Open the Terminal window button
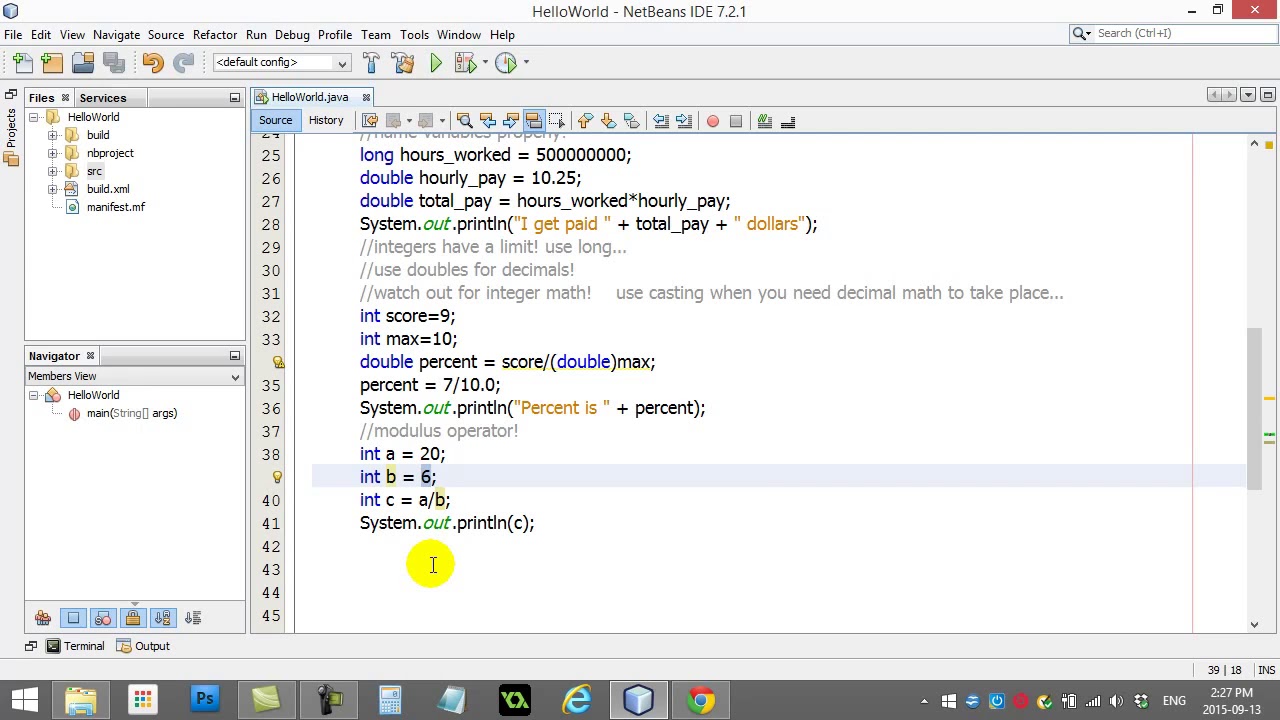 tap(76, 646)
